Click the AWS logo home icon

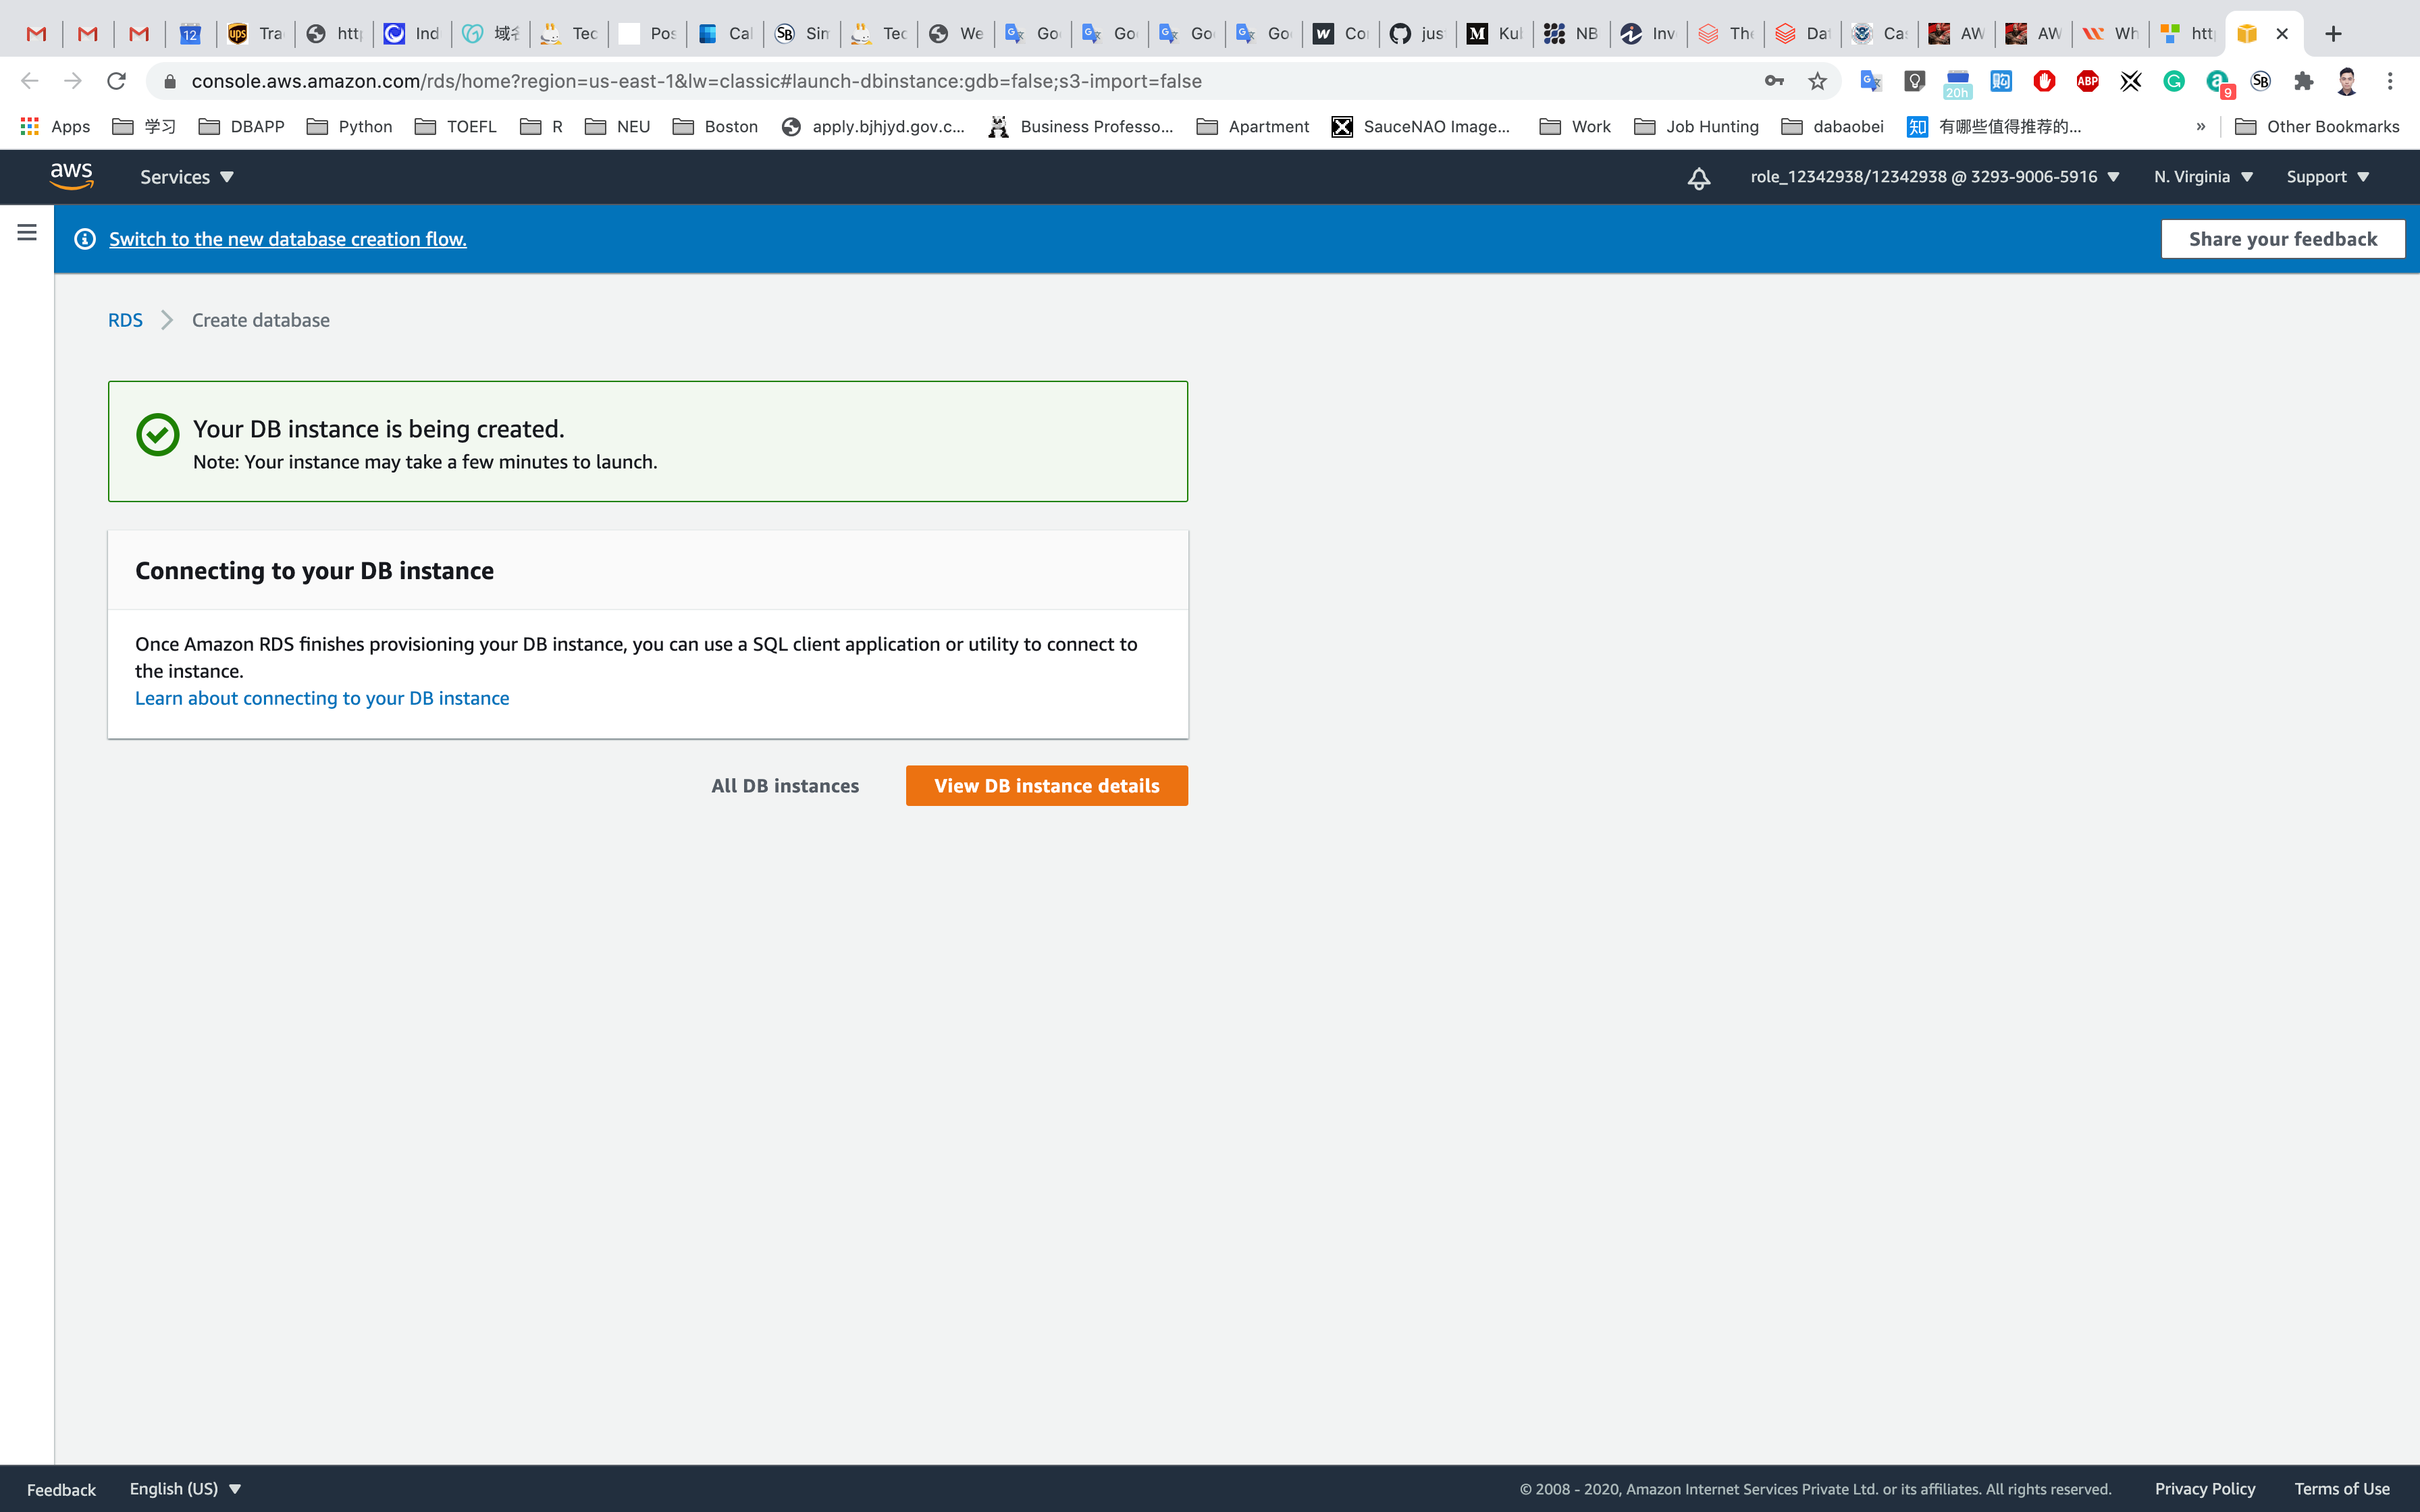(71, 176)
